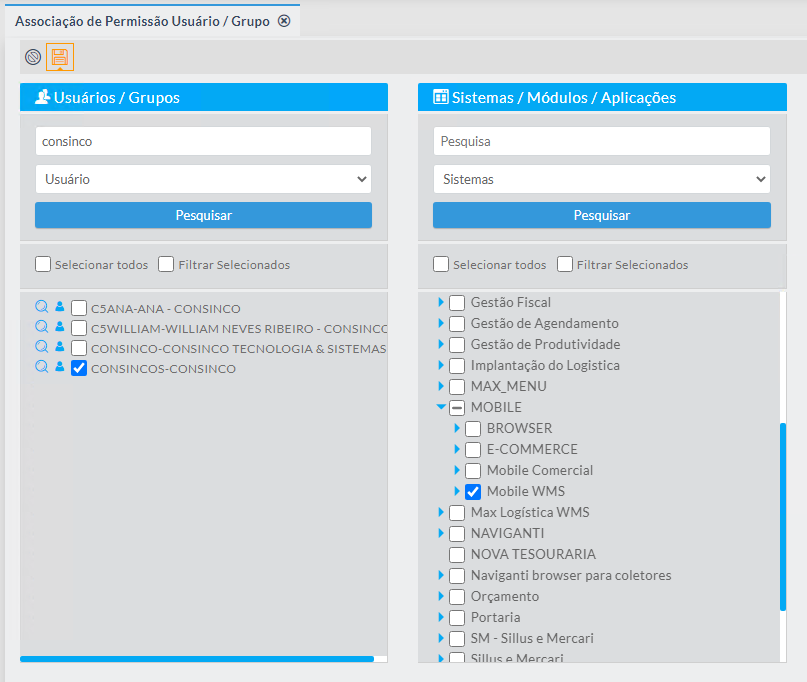
Task: Collapse the MOBILE tree node
Action: [441, 407]
